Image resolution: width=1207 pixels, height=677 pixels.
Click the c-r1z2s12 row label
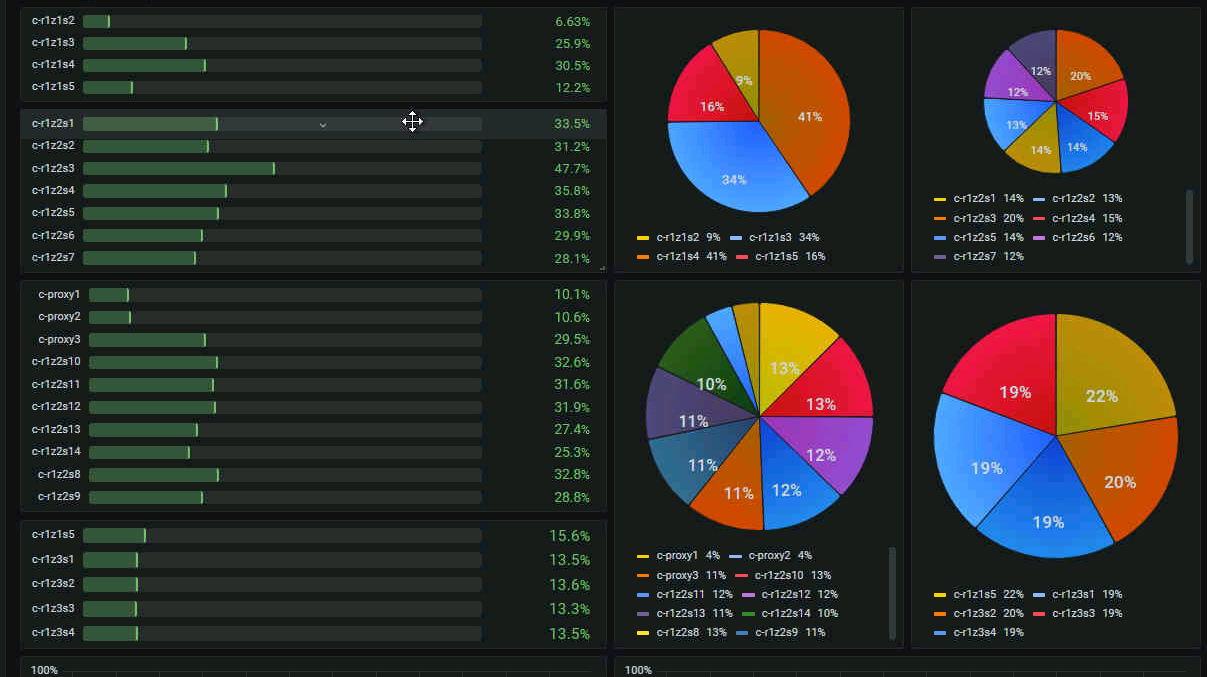56,407
